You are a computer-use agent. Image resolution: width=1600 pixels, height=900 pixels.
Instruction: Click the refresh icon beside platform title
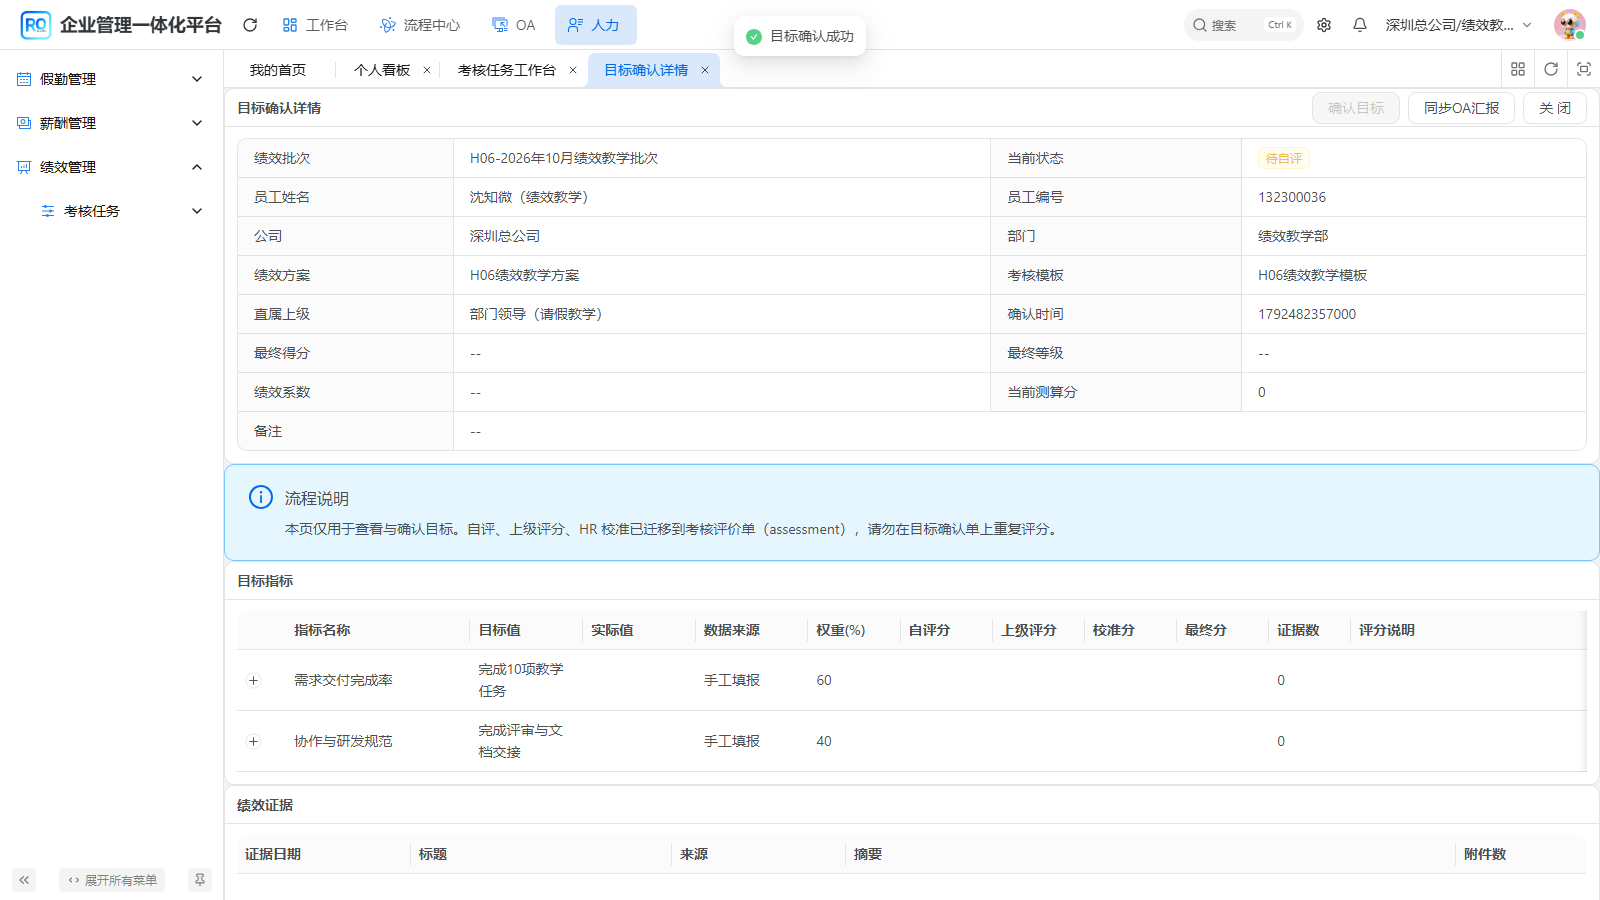[250, 25]
